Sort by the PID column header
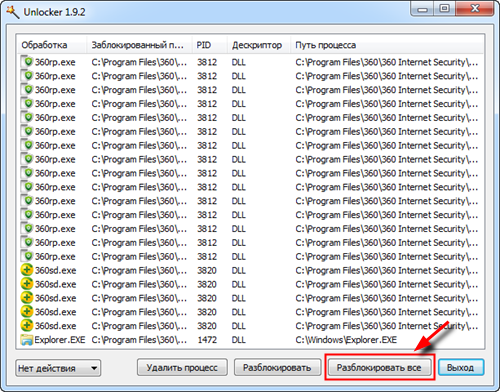 coord(210,45)
